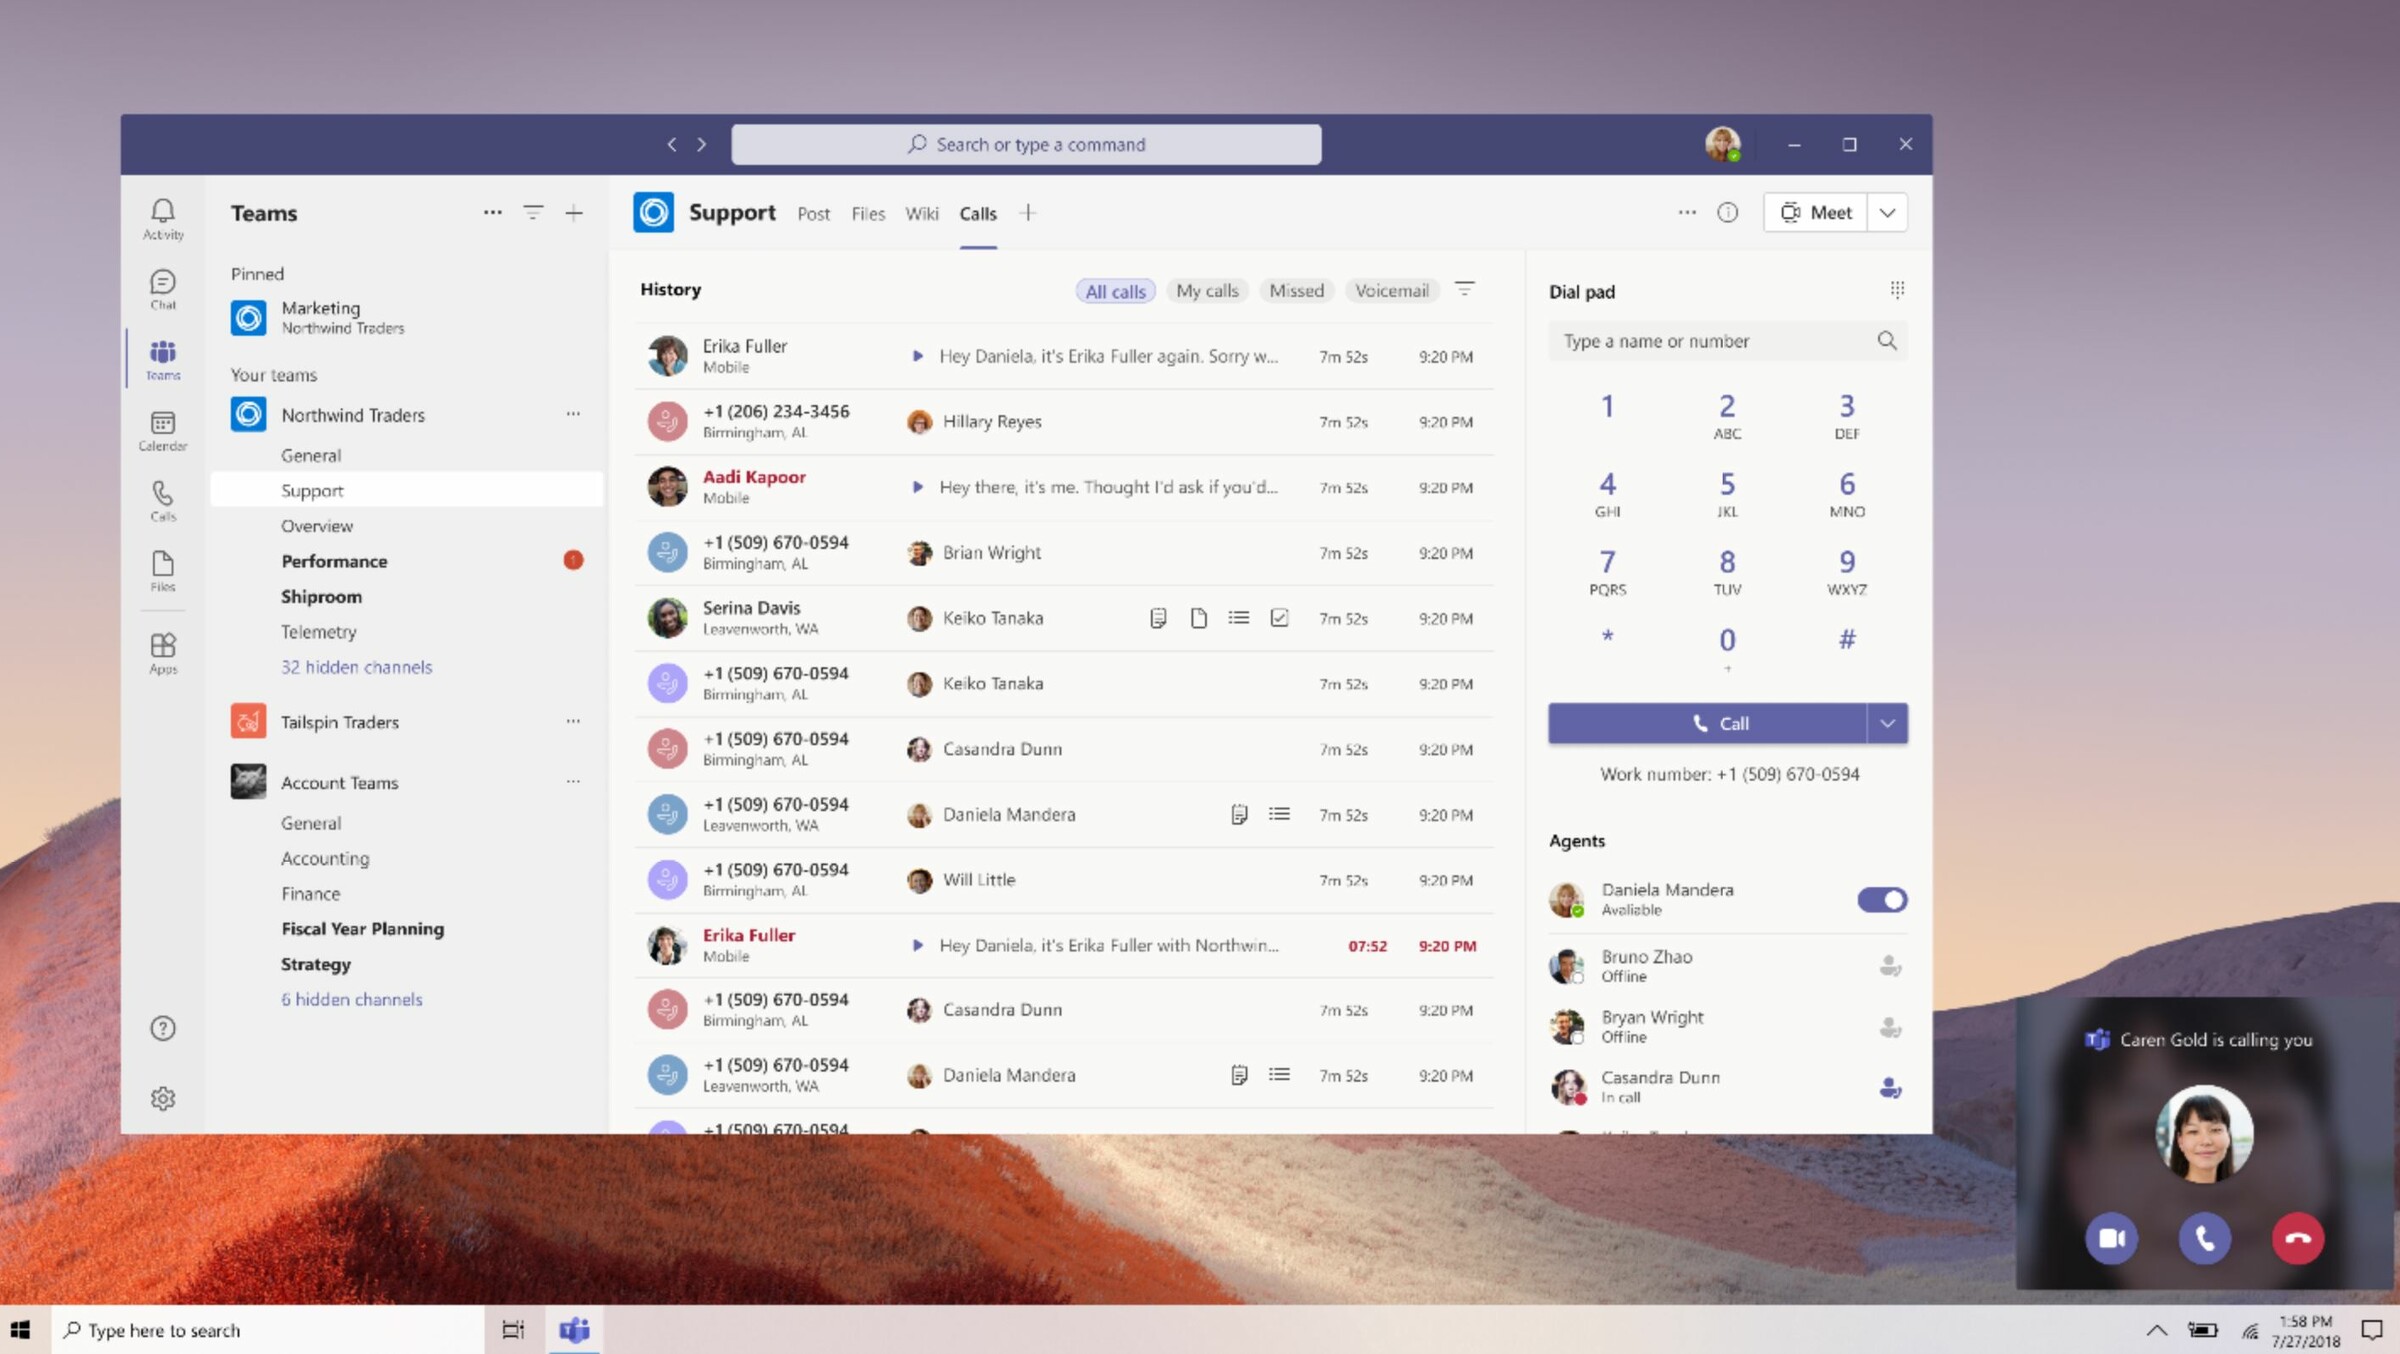
Task: Expand the Meet button dropdown
Action: click(1888, 212)
